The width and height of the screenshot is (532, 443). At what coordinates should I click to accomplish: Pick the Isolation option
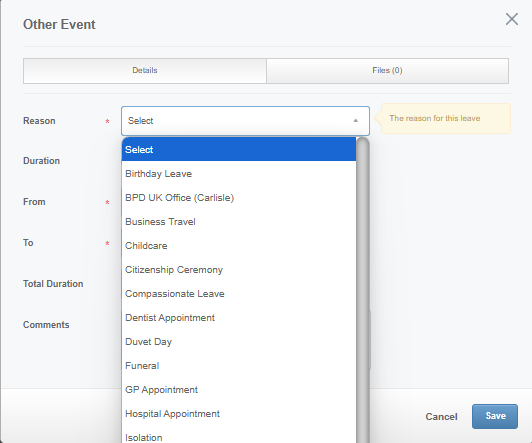(x=239, y=436)
